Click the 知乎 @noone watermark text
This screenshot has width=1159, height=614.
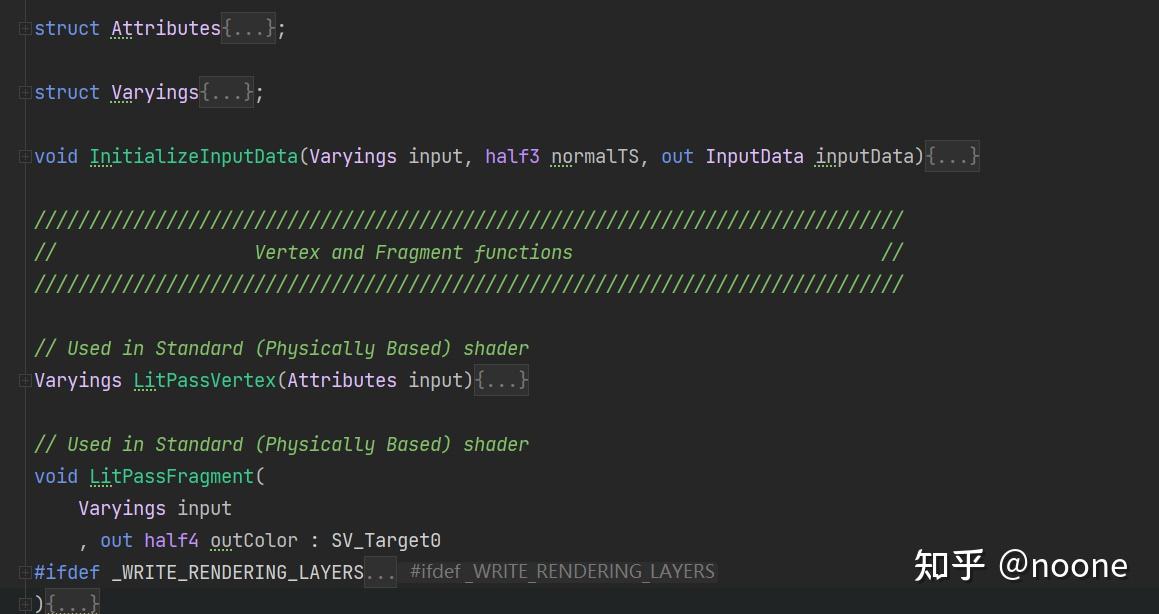(1021, 565)
